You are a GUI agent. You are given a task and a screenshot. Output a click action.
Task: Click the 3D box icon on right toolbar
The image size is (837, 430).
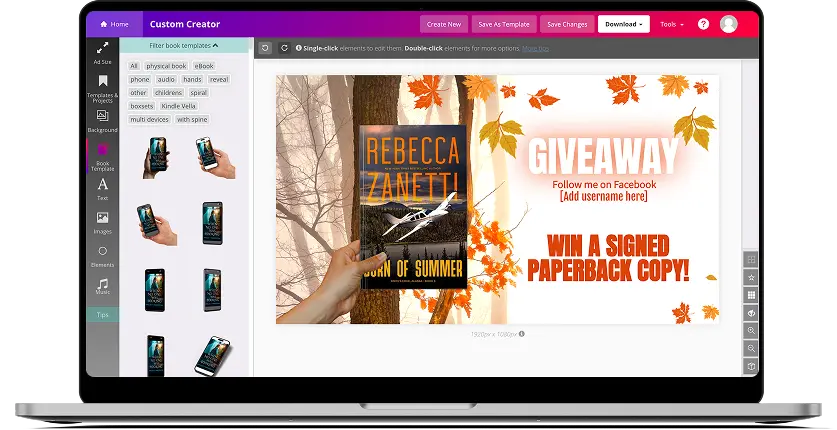(751, 366)
